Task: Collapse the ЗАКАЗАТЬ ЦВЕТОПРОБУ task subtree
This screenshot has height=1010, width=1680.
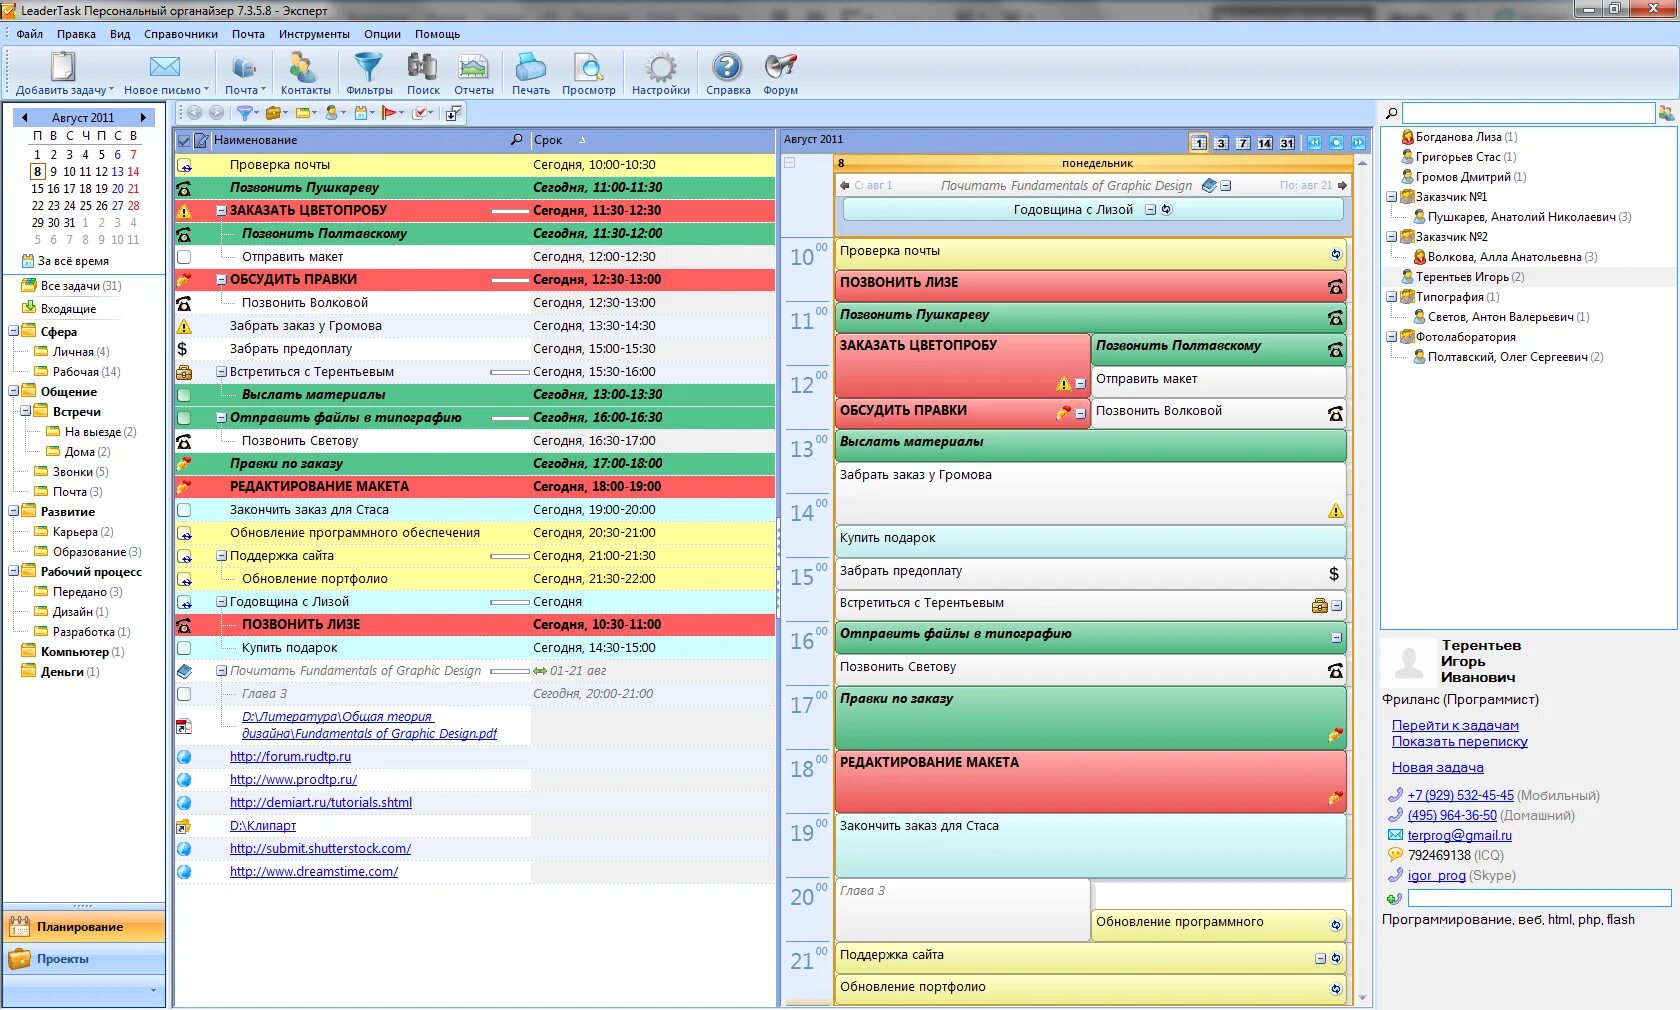Action: click(x=222, y=211)
